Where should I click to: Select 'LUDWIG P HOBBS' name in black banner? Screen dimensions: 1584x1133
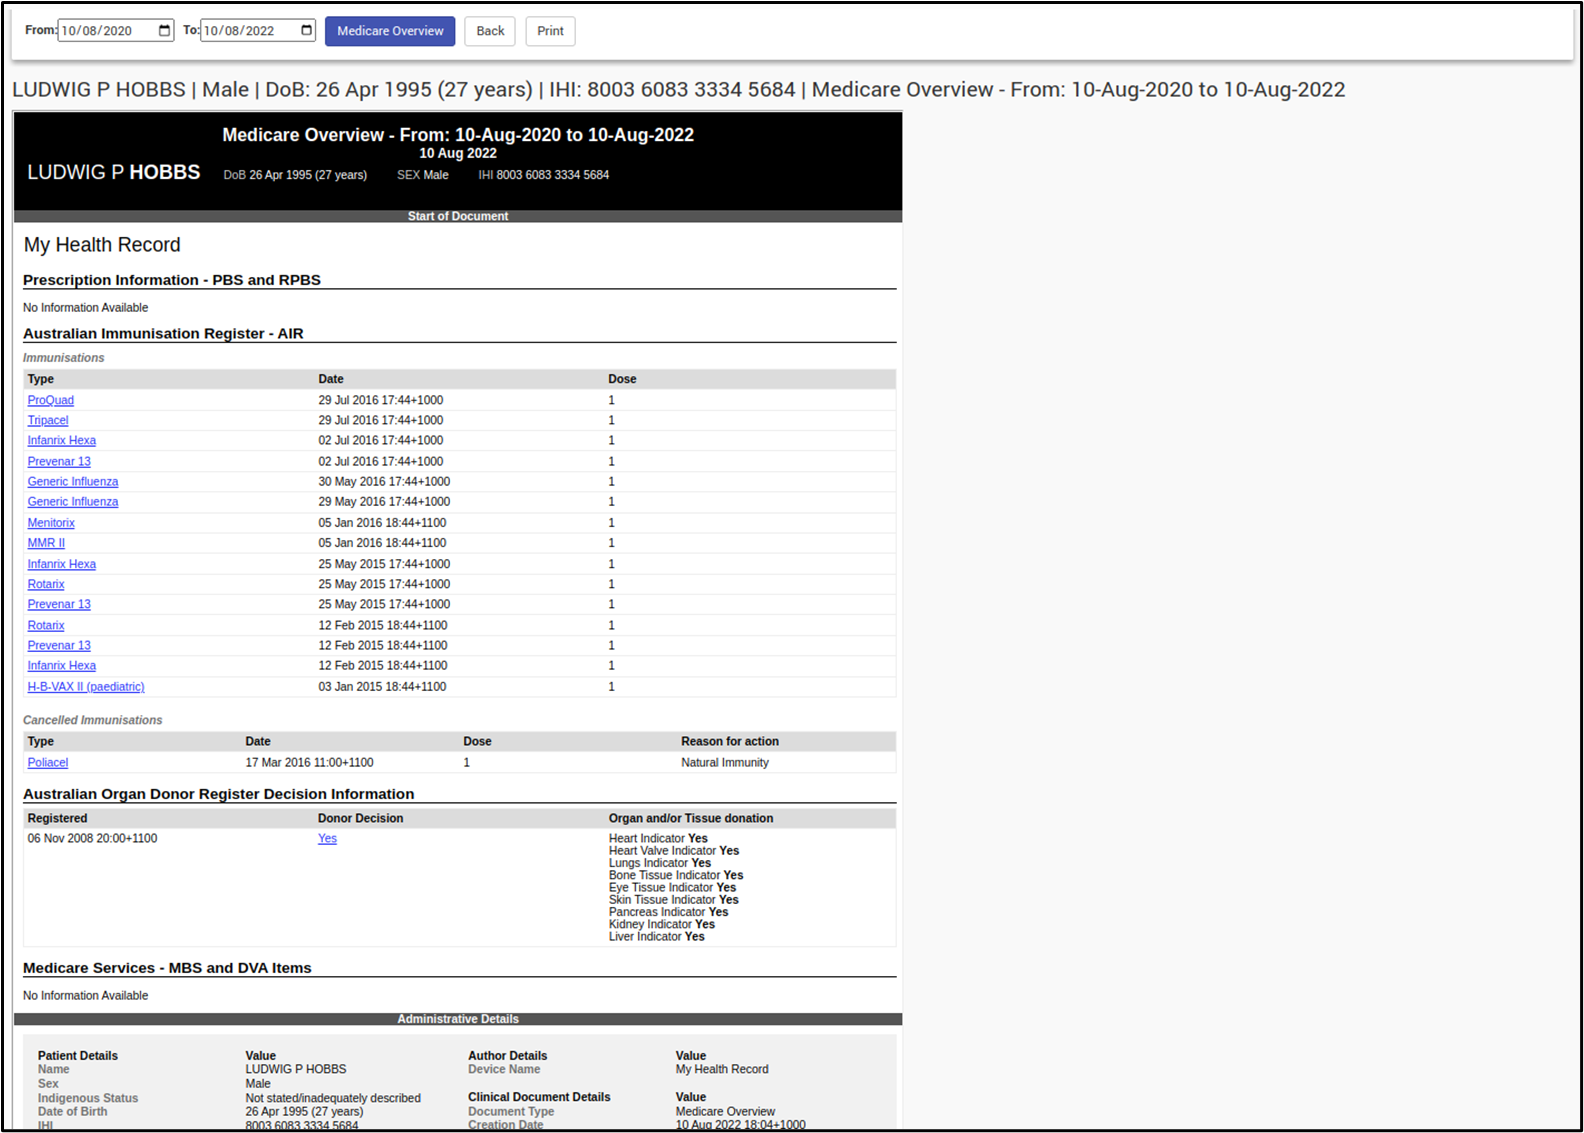coord(114,172)
